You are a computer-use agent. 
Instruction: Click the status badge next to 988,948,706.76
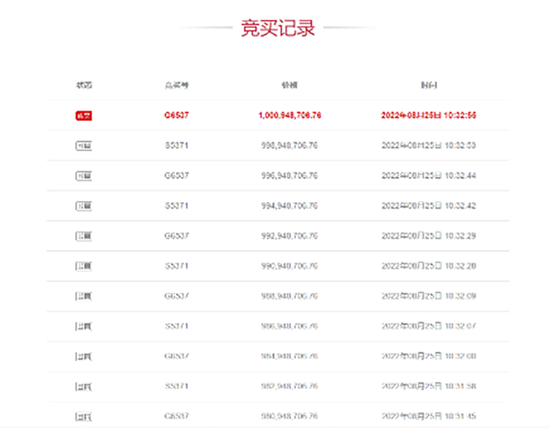(x=84, y=297)
